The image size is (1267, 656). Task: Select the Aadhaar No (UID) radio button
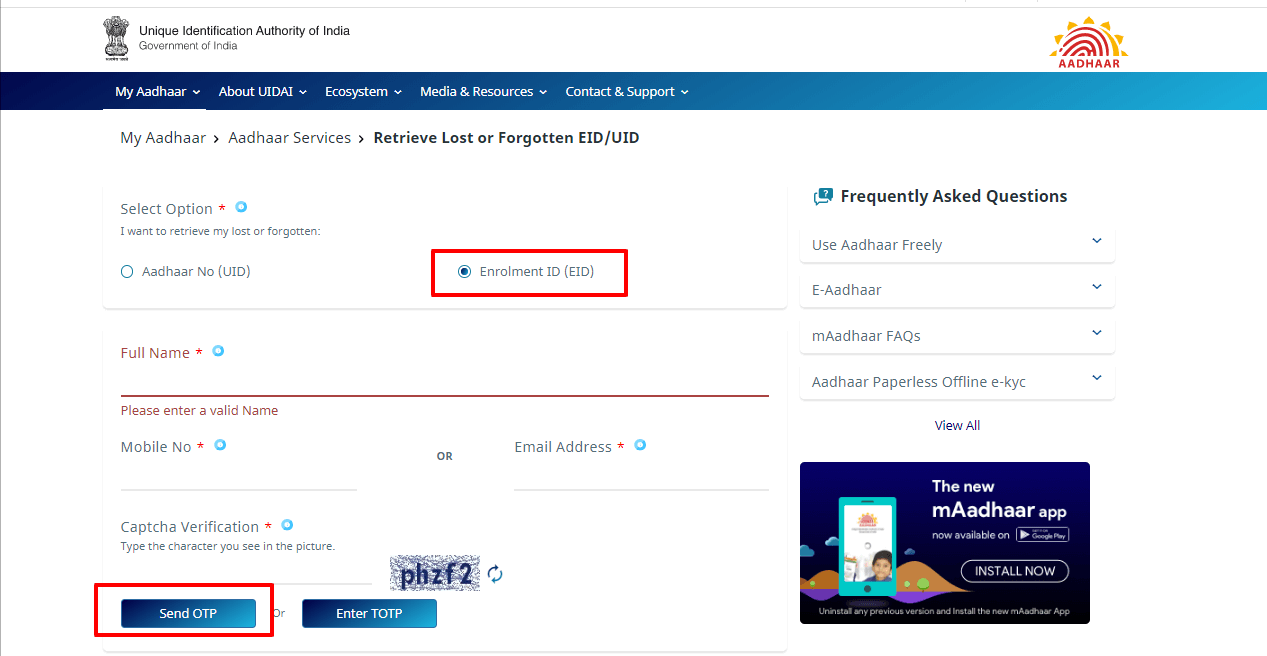click(x=127, y=270)
